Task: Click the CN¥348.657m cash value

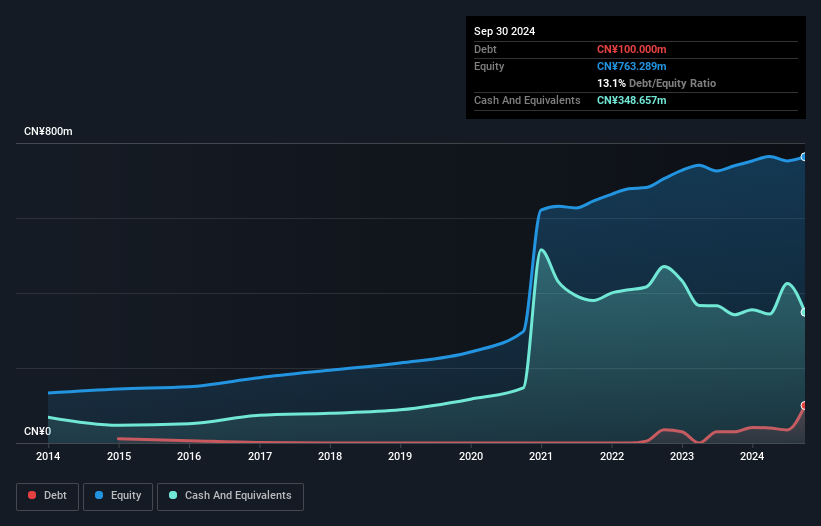Action: 631,100
